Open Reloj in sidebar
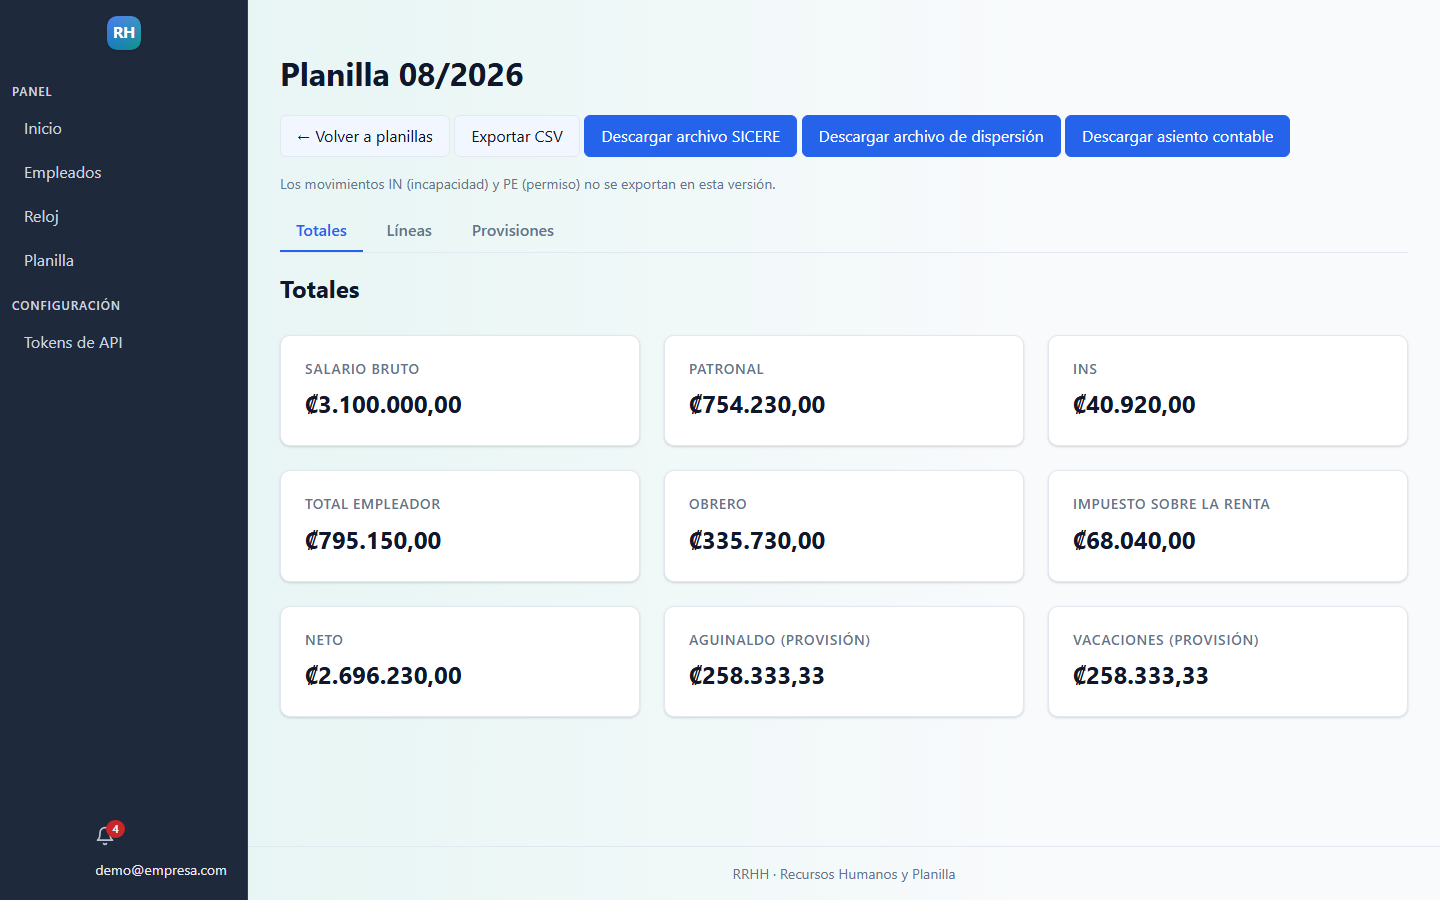The image size is (1440, 900). 42,216
